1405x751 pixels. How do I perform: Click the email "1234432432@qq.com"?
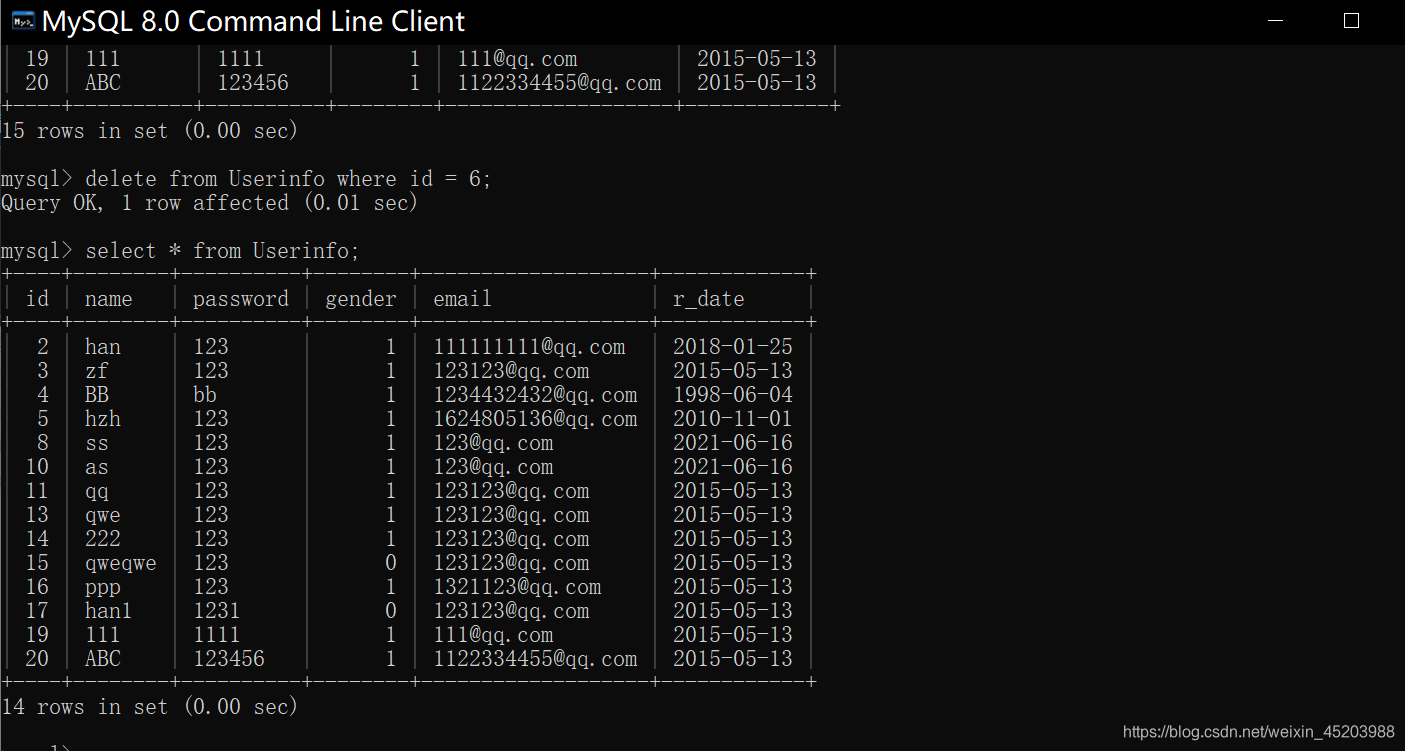point(535,395)
